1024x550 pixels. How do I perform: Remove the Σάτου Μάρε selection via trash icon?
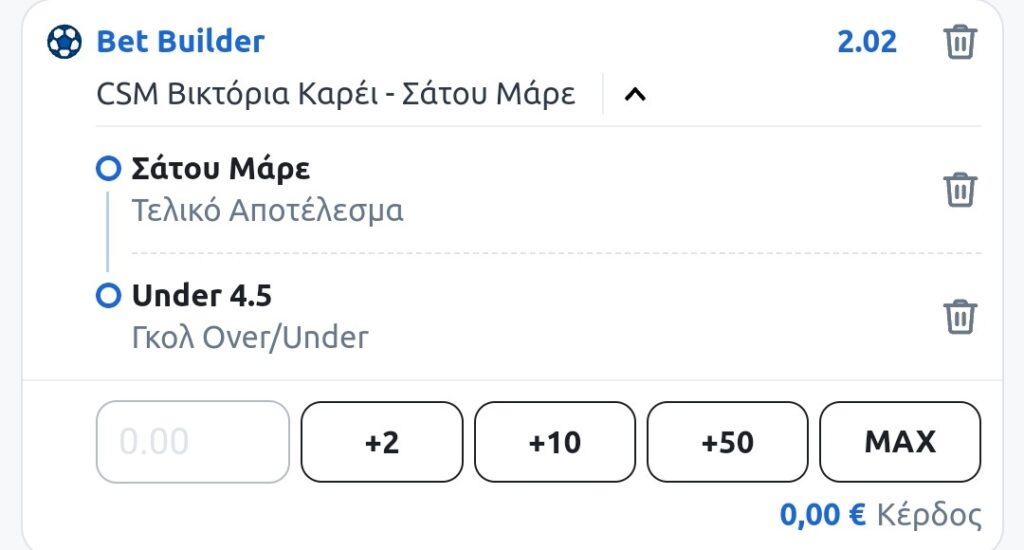[x=960, y=189]
